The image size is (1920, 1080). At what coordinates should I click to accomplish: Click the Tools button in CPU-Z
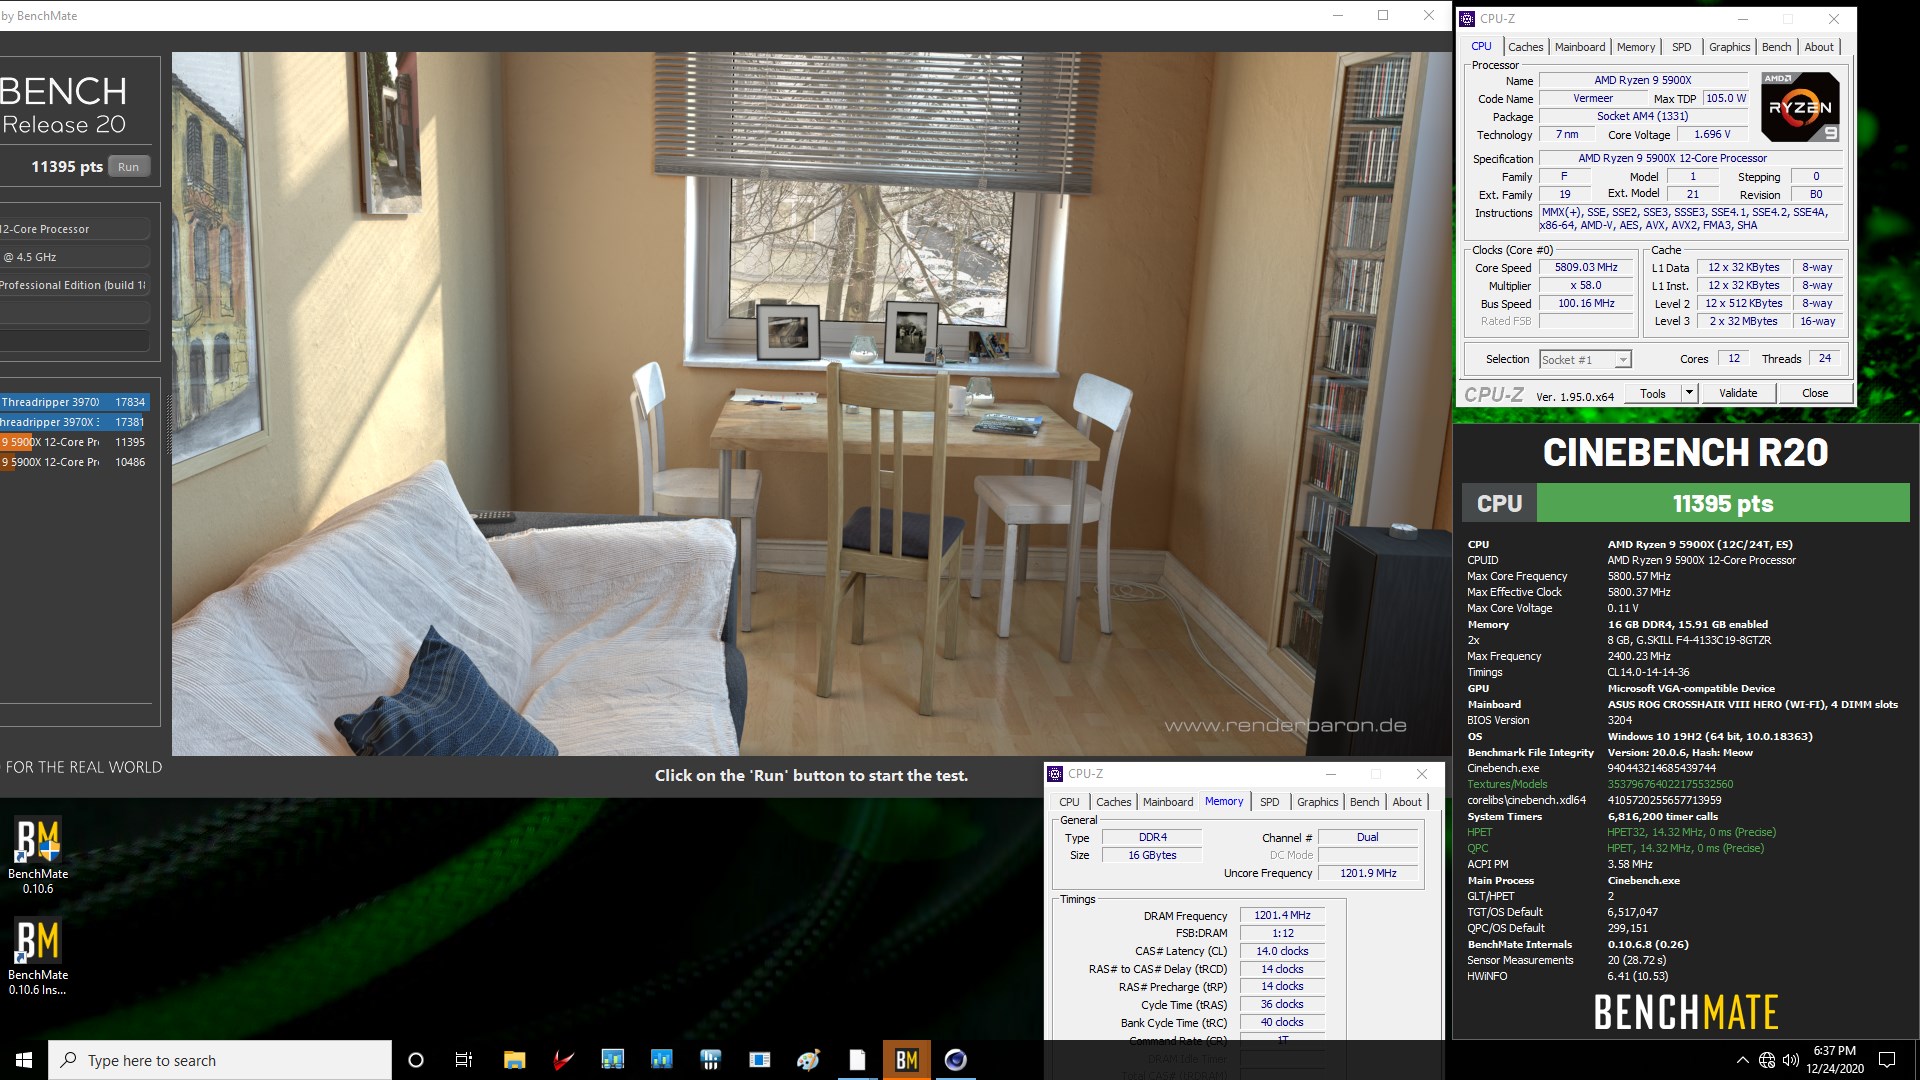click(1653, 393)
